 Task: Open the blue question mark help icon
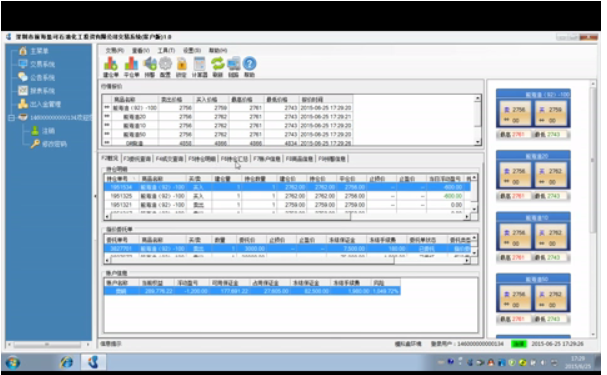click(249, 67)
